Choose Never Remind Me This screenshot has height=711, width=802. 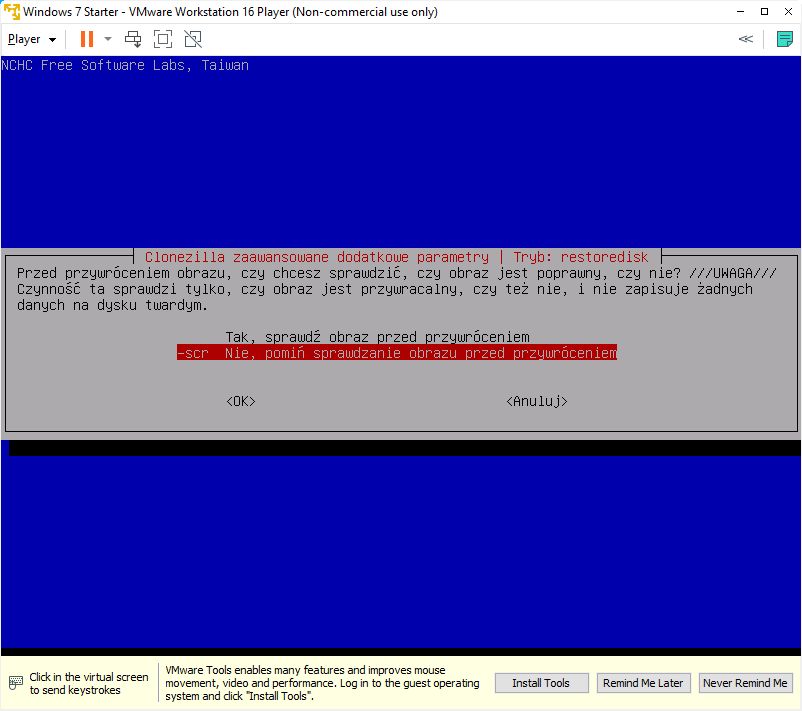click(x=745, y=683)
